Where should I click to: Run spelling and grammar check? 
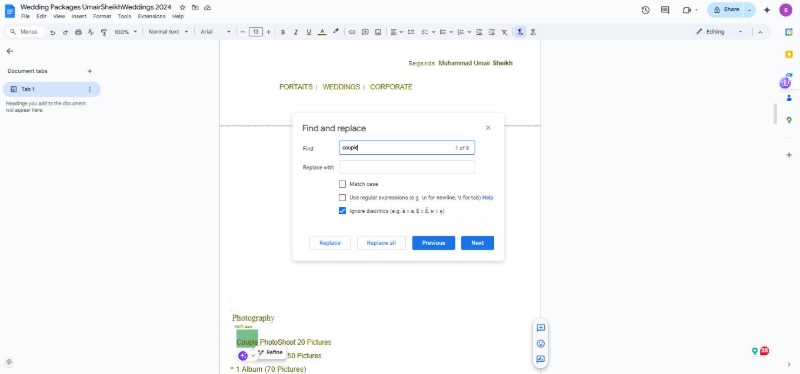coord(91,32)
